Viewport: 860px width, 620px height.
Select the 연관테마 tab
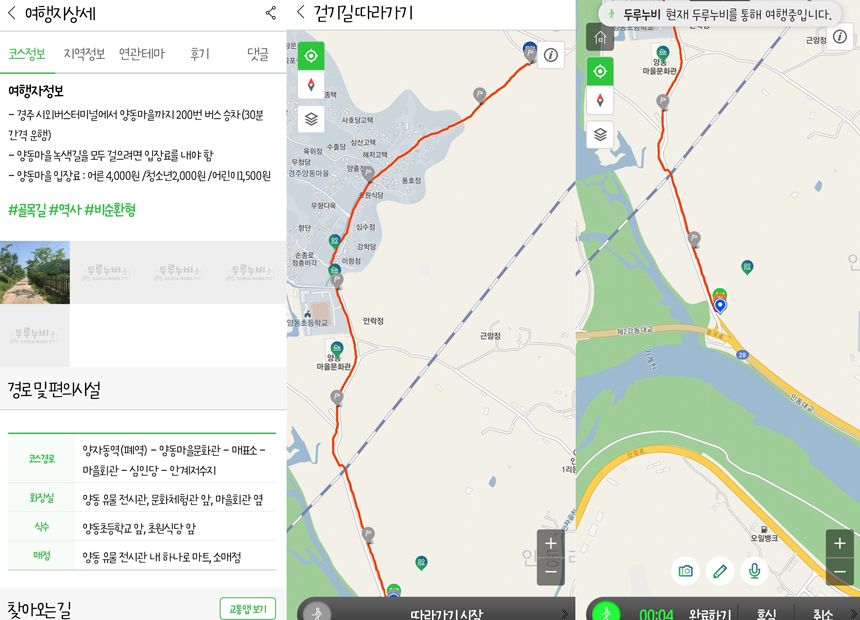[x=141, y=54]
